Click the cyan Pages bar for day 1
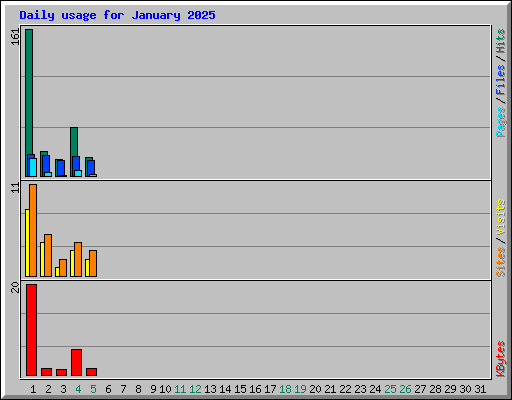 33,167
